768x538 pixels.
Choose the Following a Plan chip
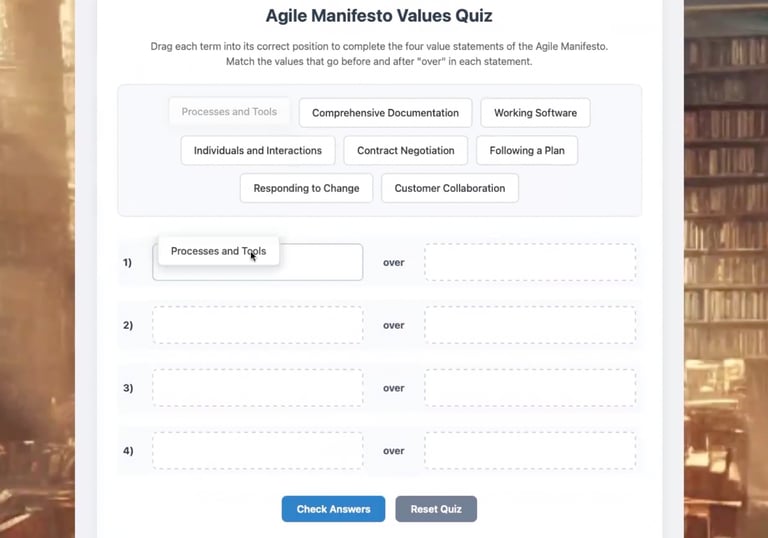[x=527, y=150]
